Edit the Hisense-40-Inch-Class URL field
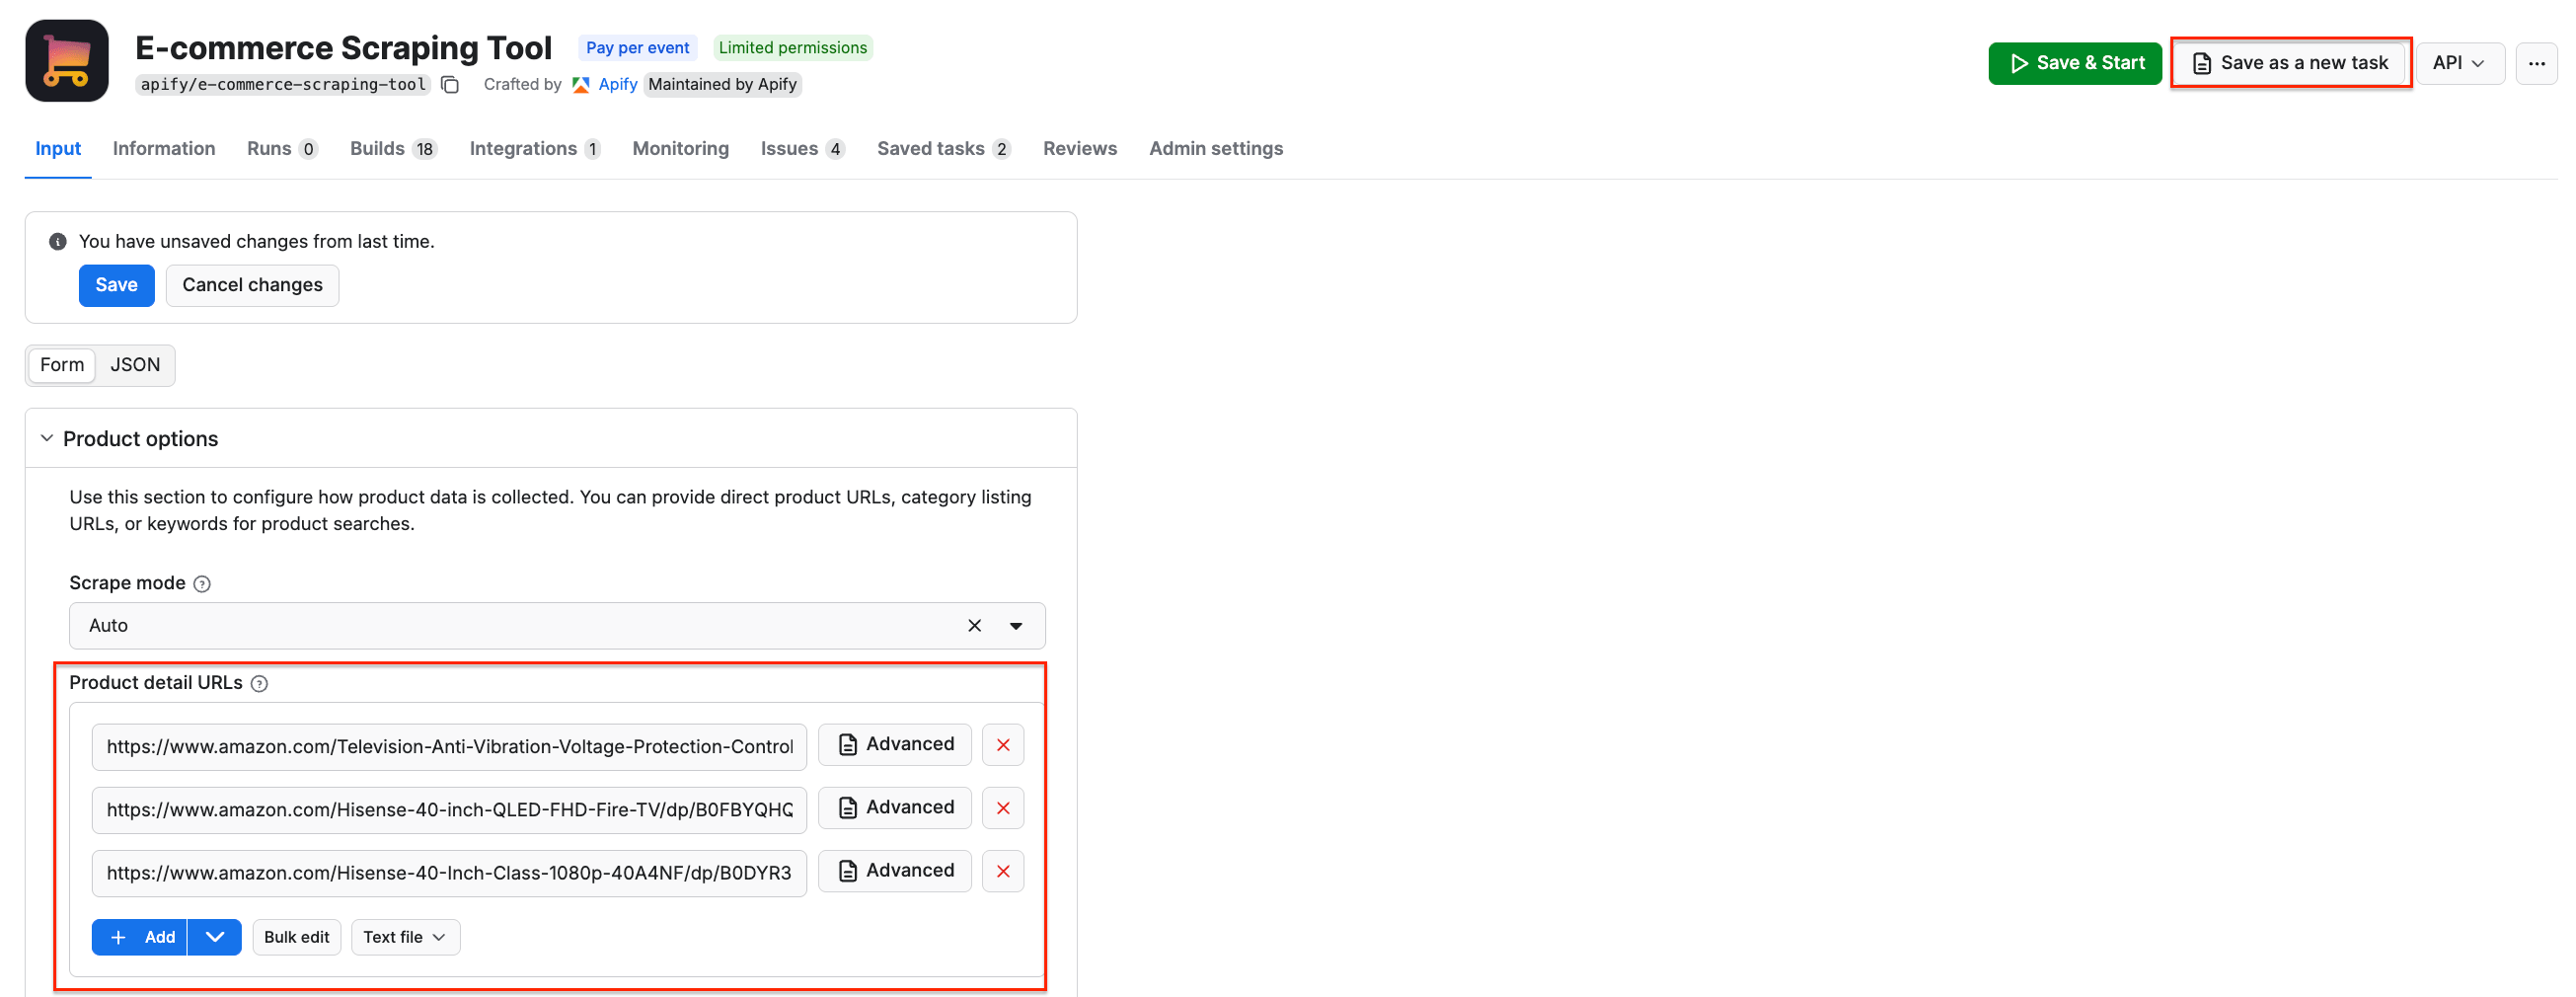 (449, 874)
